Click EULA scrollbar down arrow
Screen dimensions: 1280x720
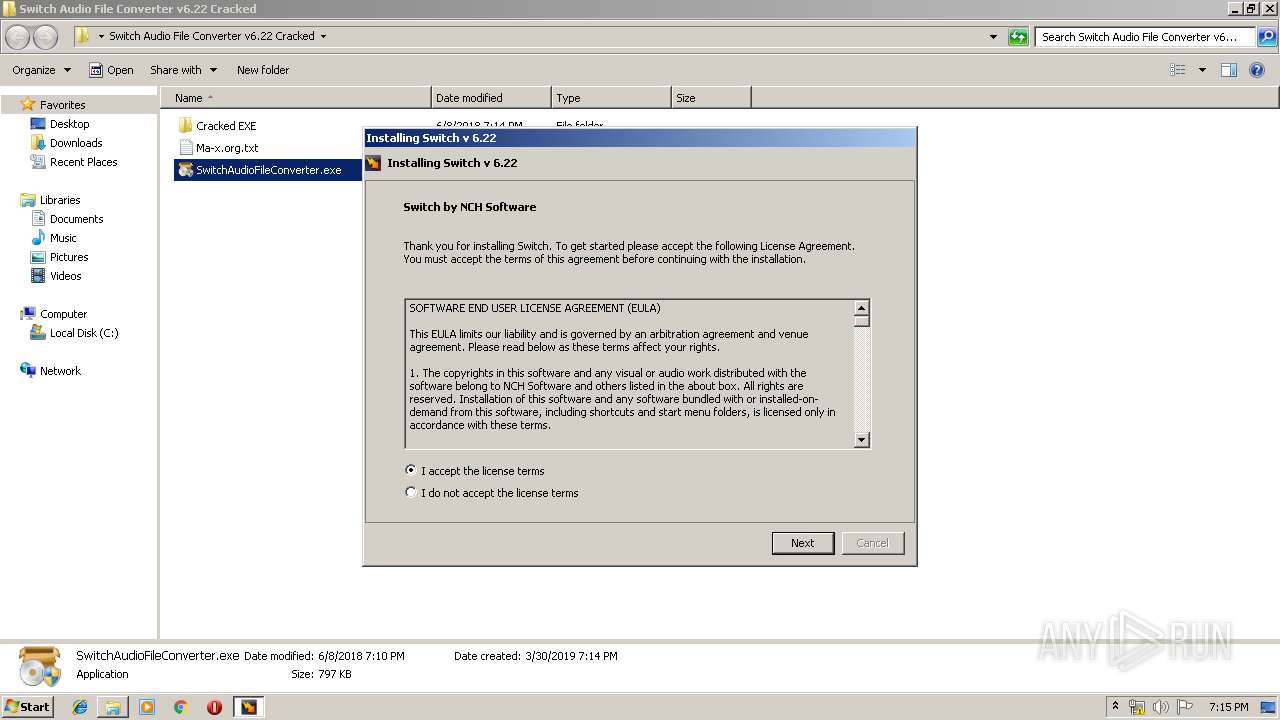862,440
